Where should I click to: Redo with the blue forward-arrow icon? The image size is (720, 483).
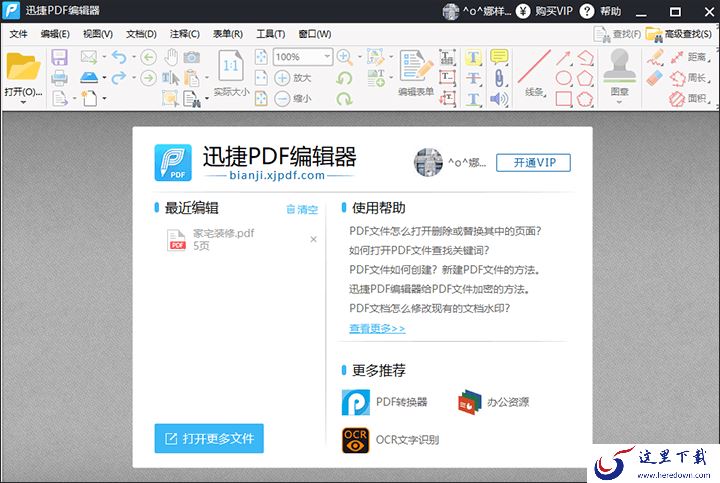pos(119,77)
